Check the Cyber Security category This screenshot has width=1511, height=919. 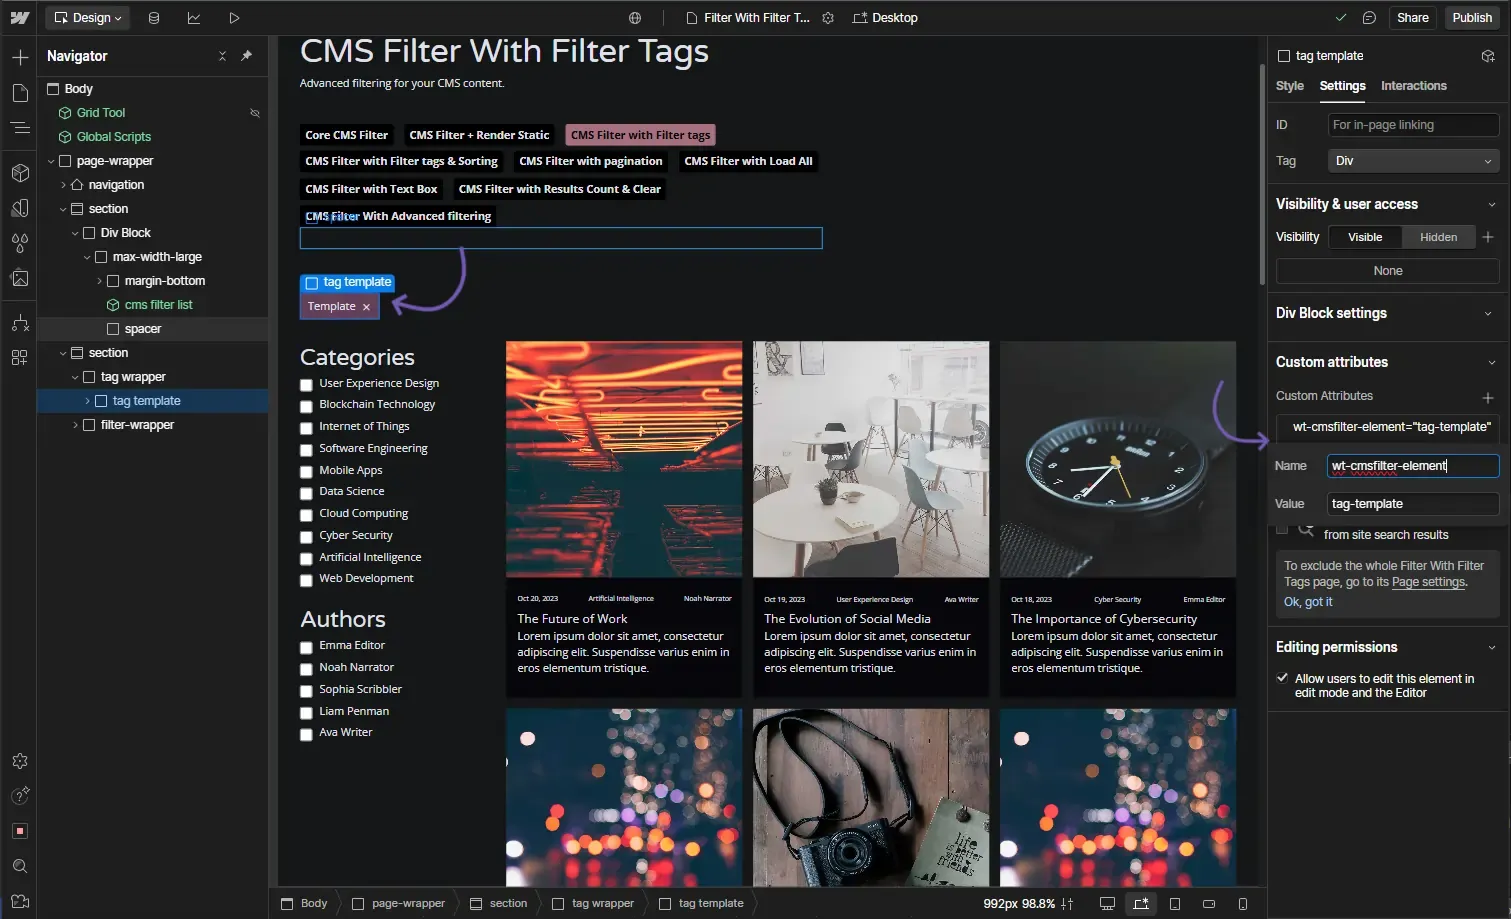tap(307, 537)
